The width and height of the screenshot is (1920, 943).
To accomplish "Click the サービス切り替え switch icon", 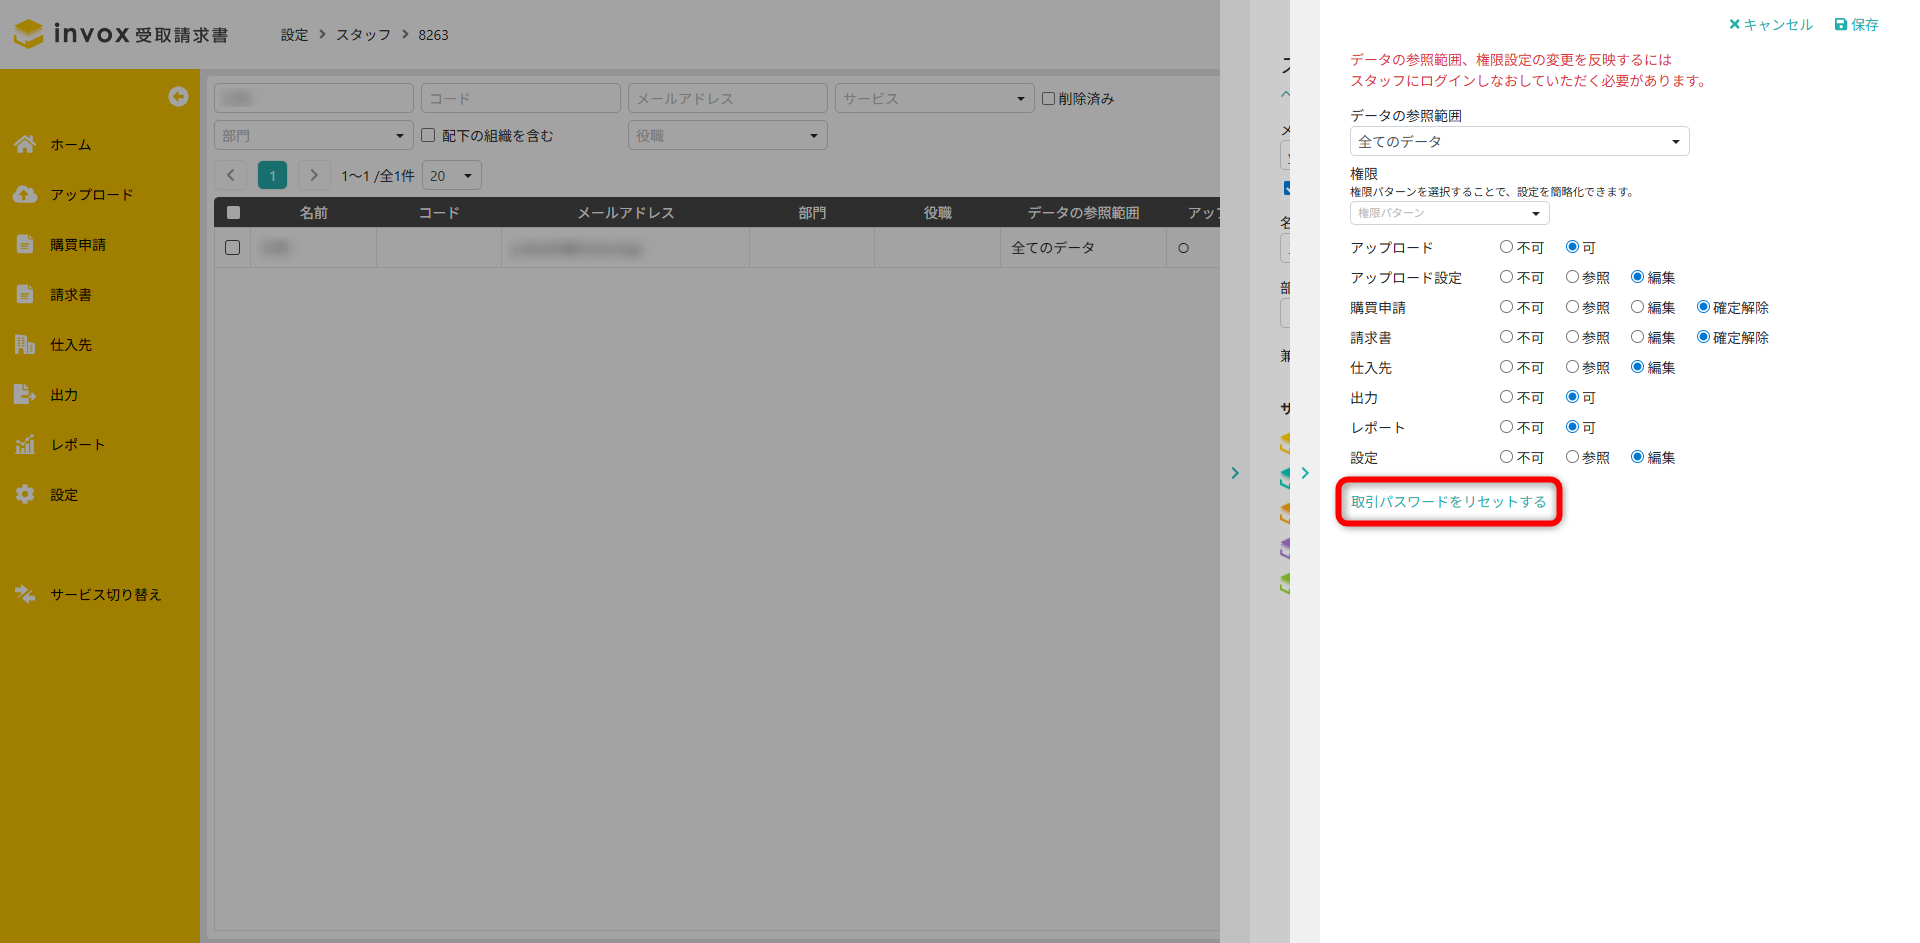I will pyautogui.click(x=25, y=595).
